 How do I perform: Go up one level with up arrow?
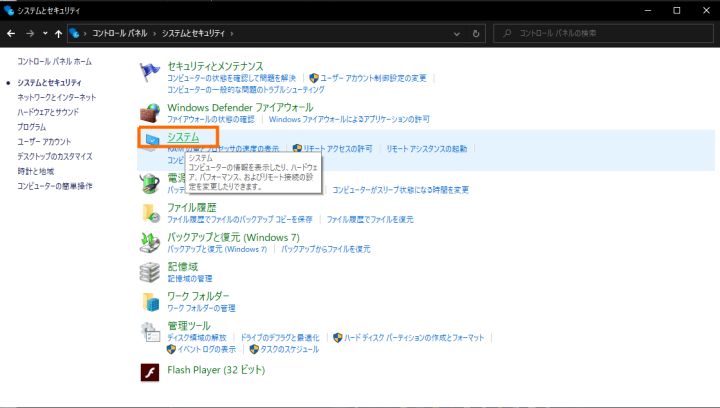click(x=59, y=32)
